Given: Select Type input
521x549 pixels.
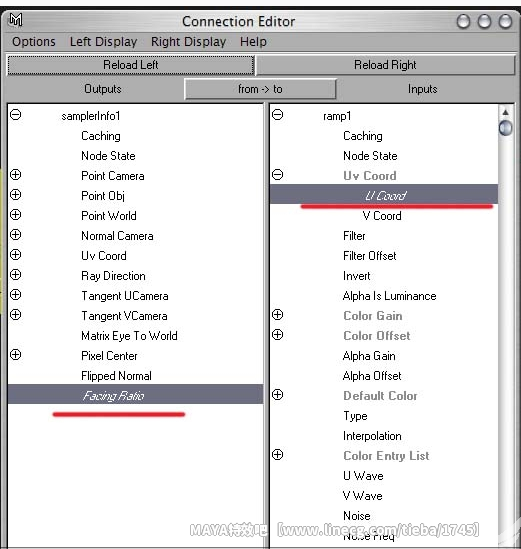Looking at the screenshot, I should click(355, 416).
